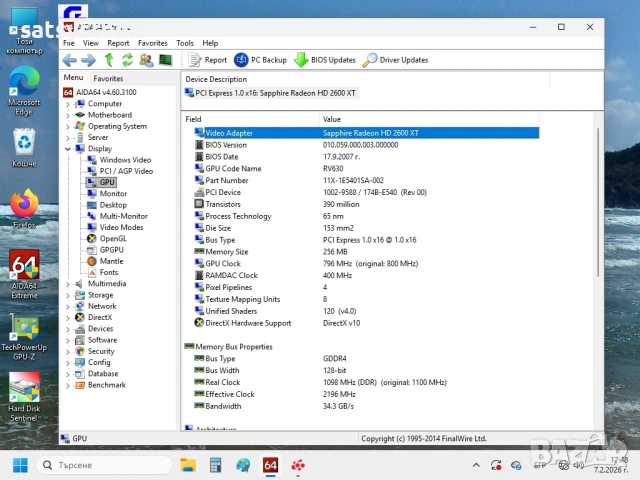Check Driver Updates from toolbar
This screenshot has height=480, width=640.
tap(395, 60)
